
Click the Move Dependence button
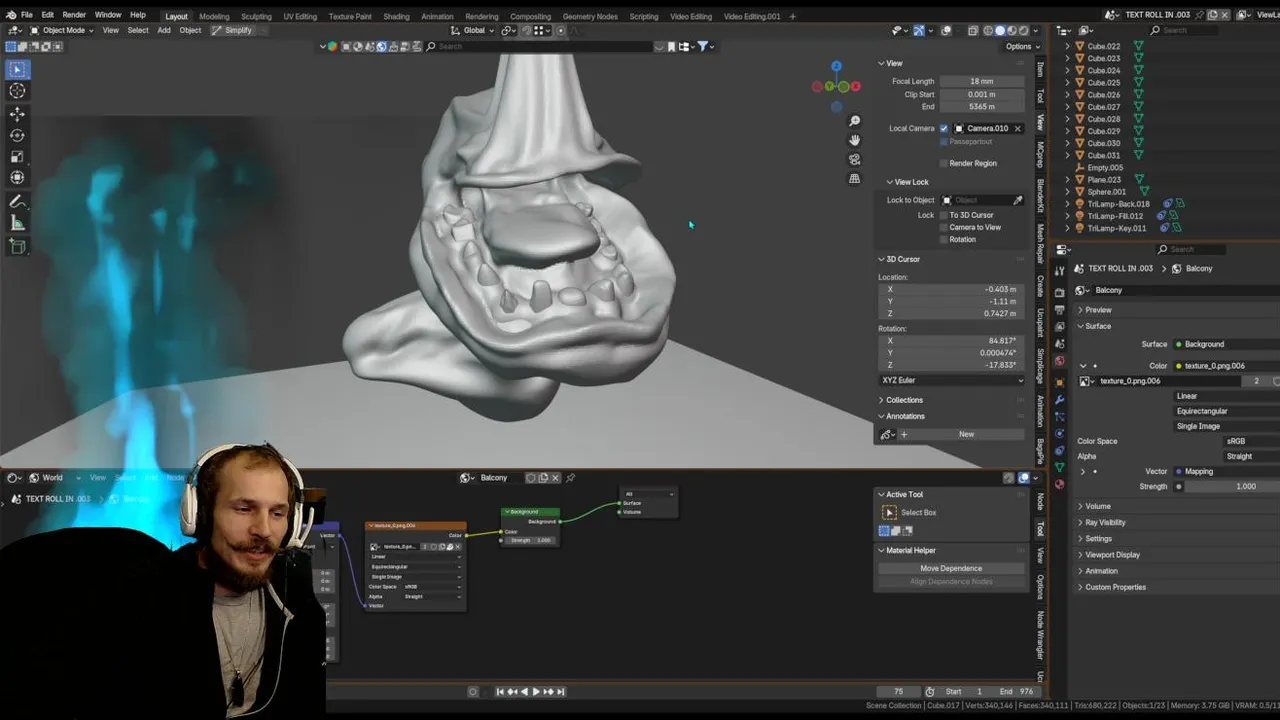point(951,568)
